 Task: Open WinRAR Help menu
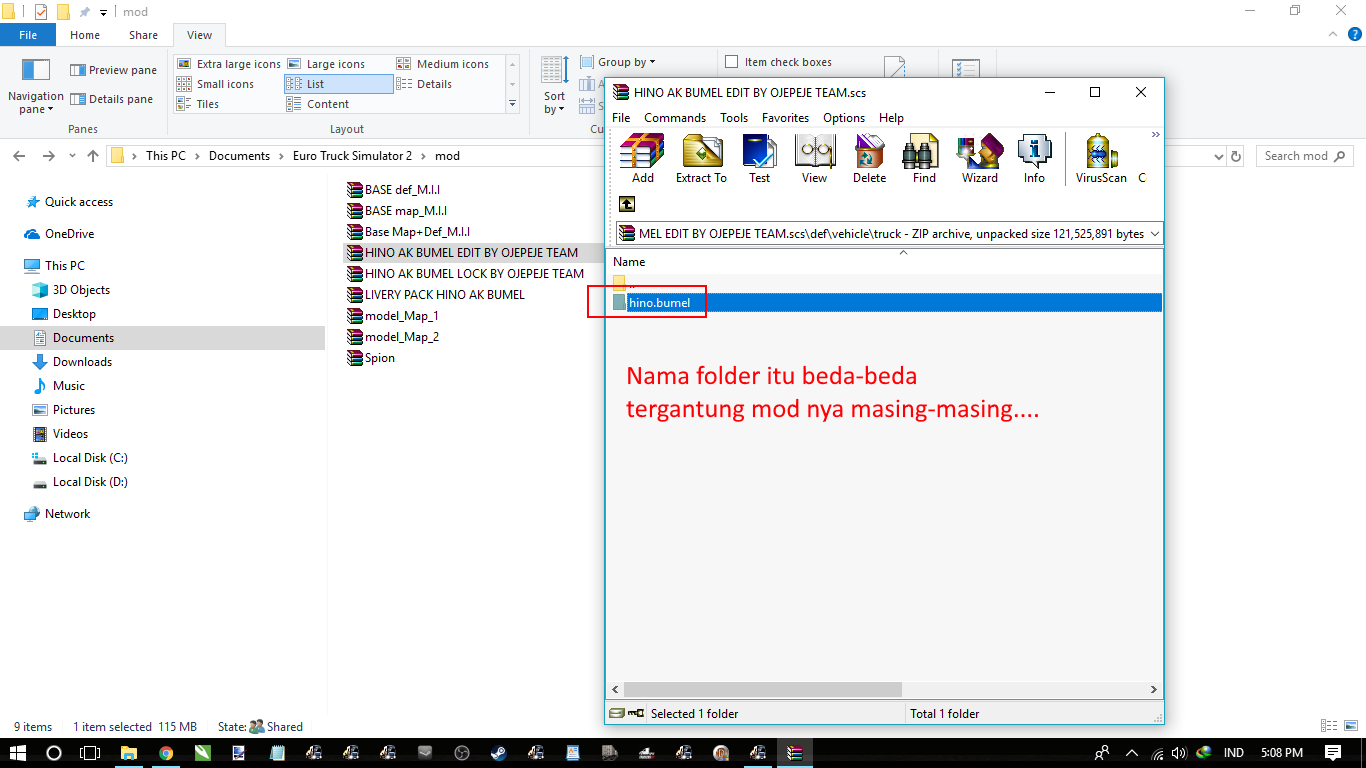click(x=891, y=118)
